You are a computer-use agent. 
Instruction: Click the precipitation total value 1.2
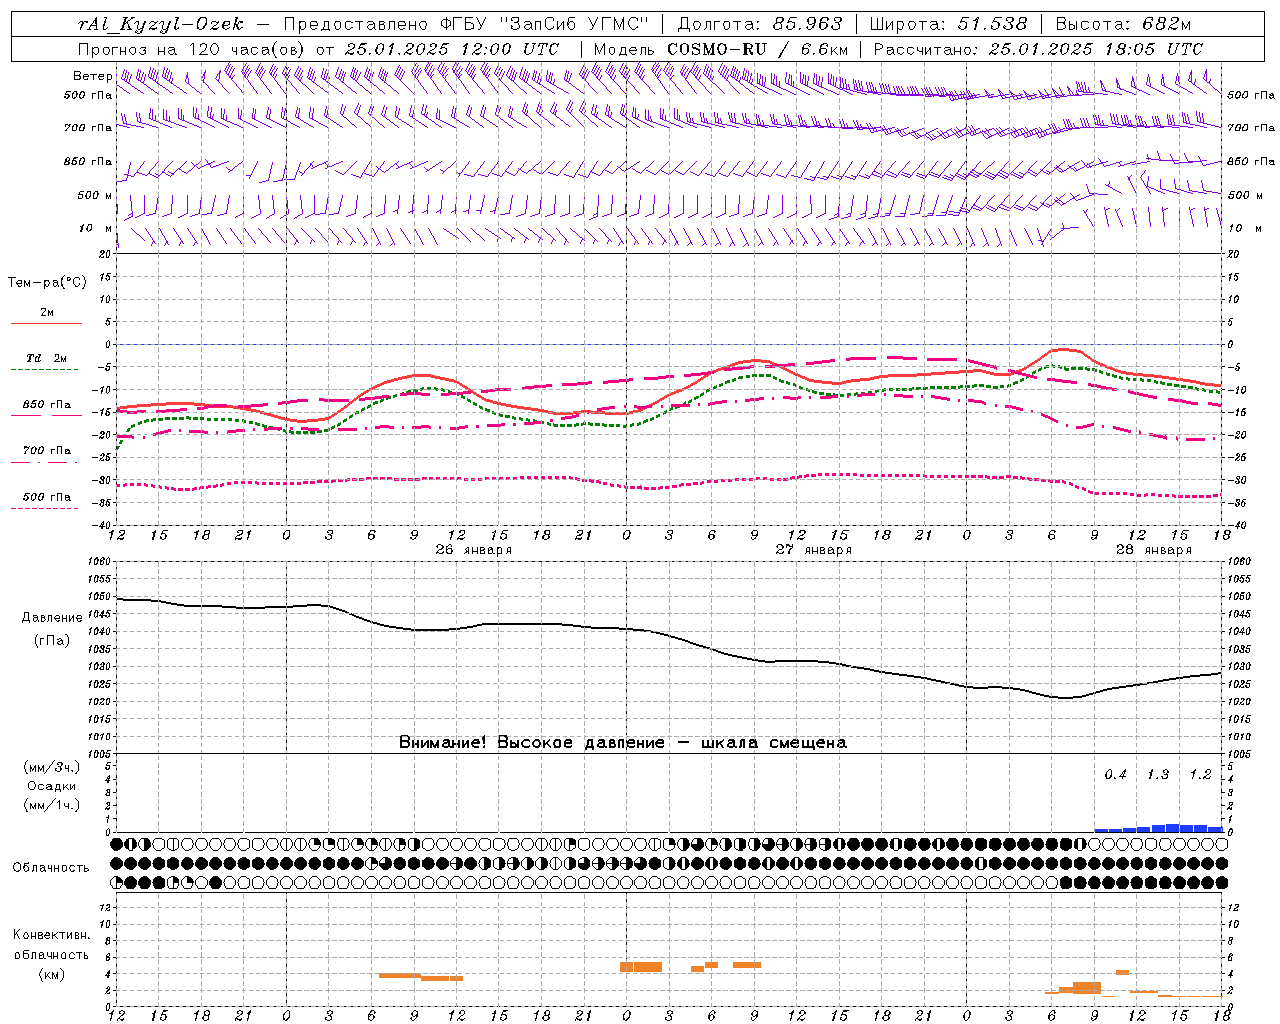point(1200,775)
